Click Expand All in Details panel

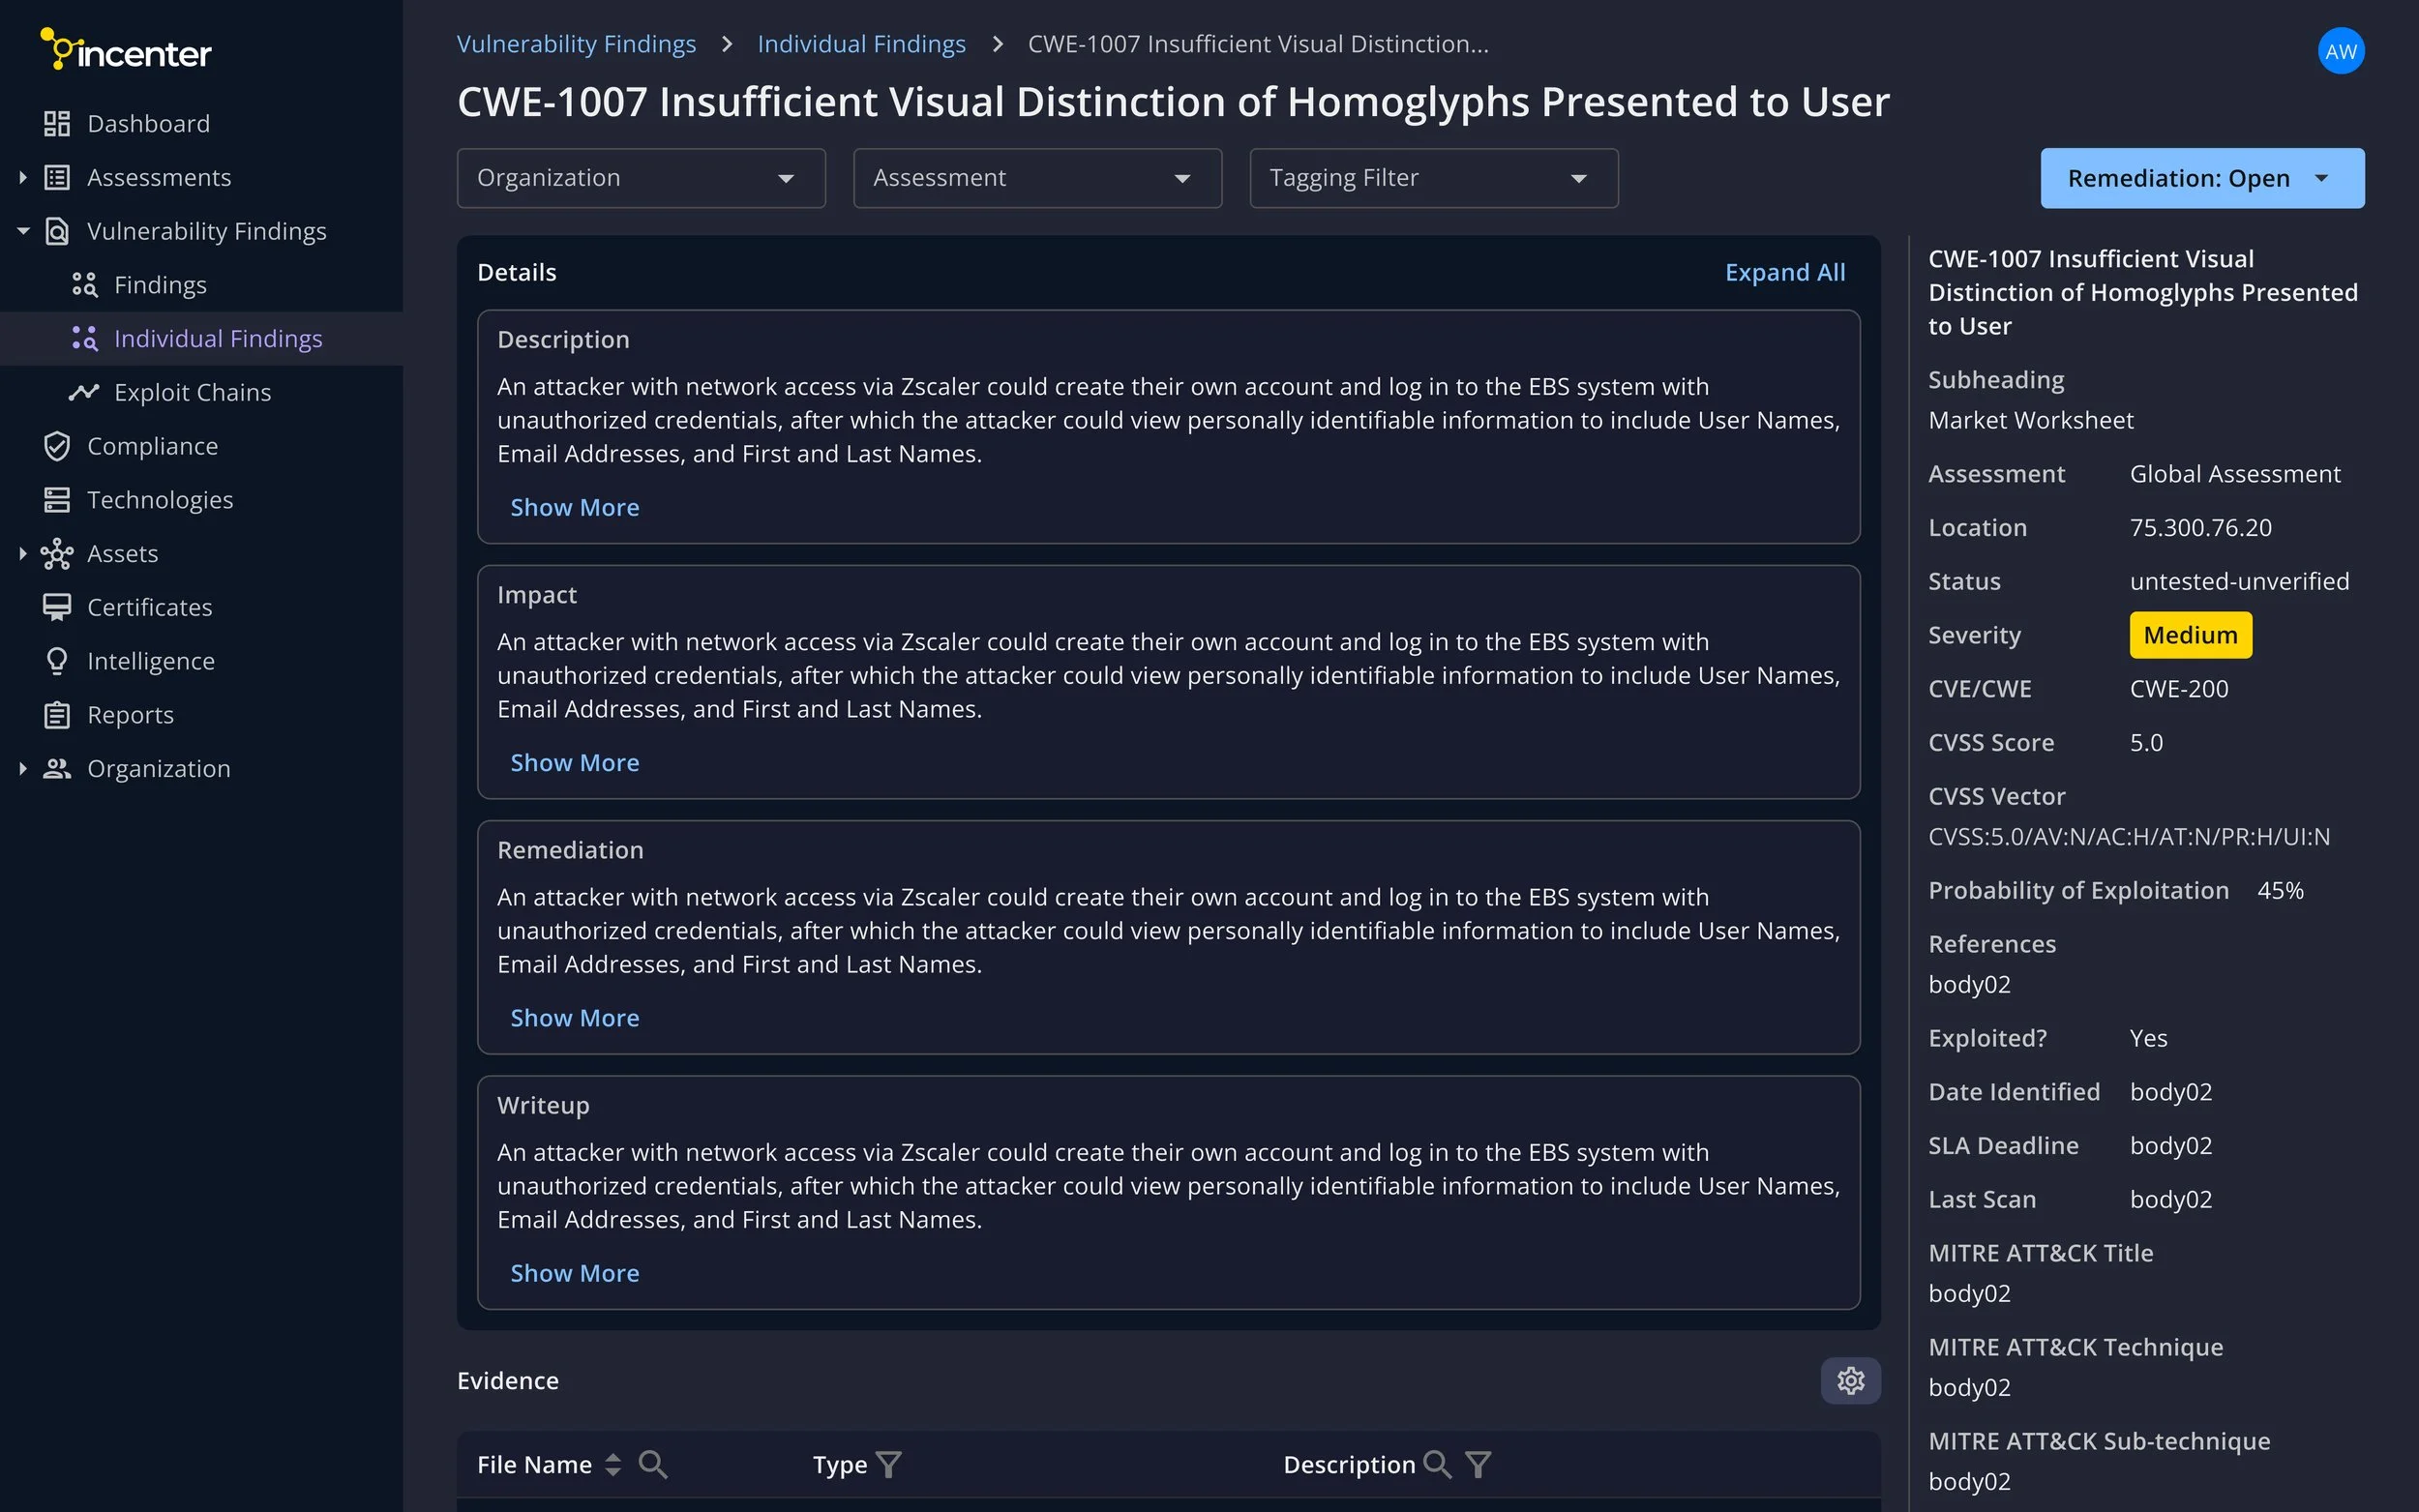point(1784,272)
